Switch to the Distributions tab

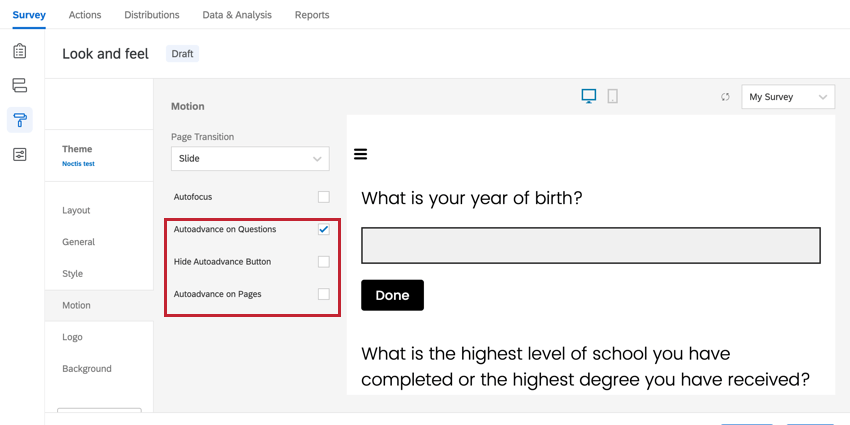(x=152, y=15)
